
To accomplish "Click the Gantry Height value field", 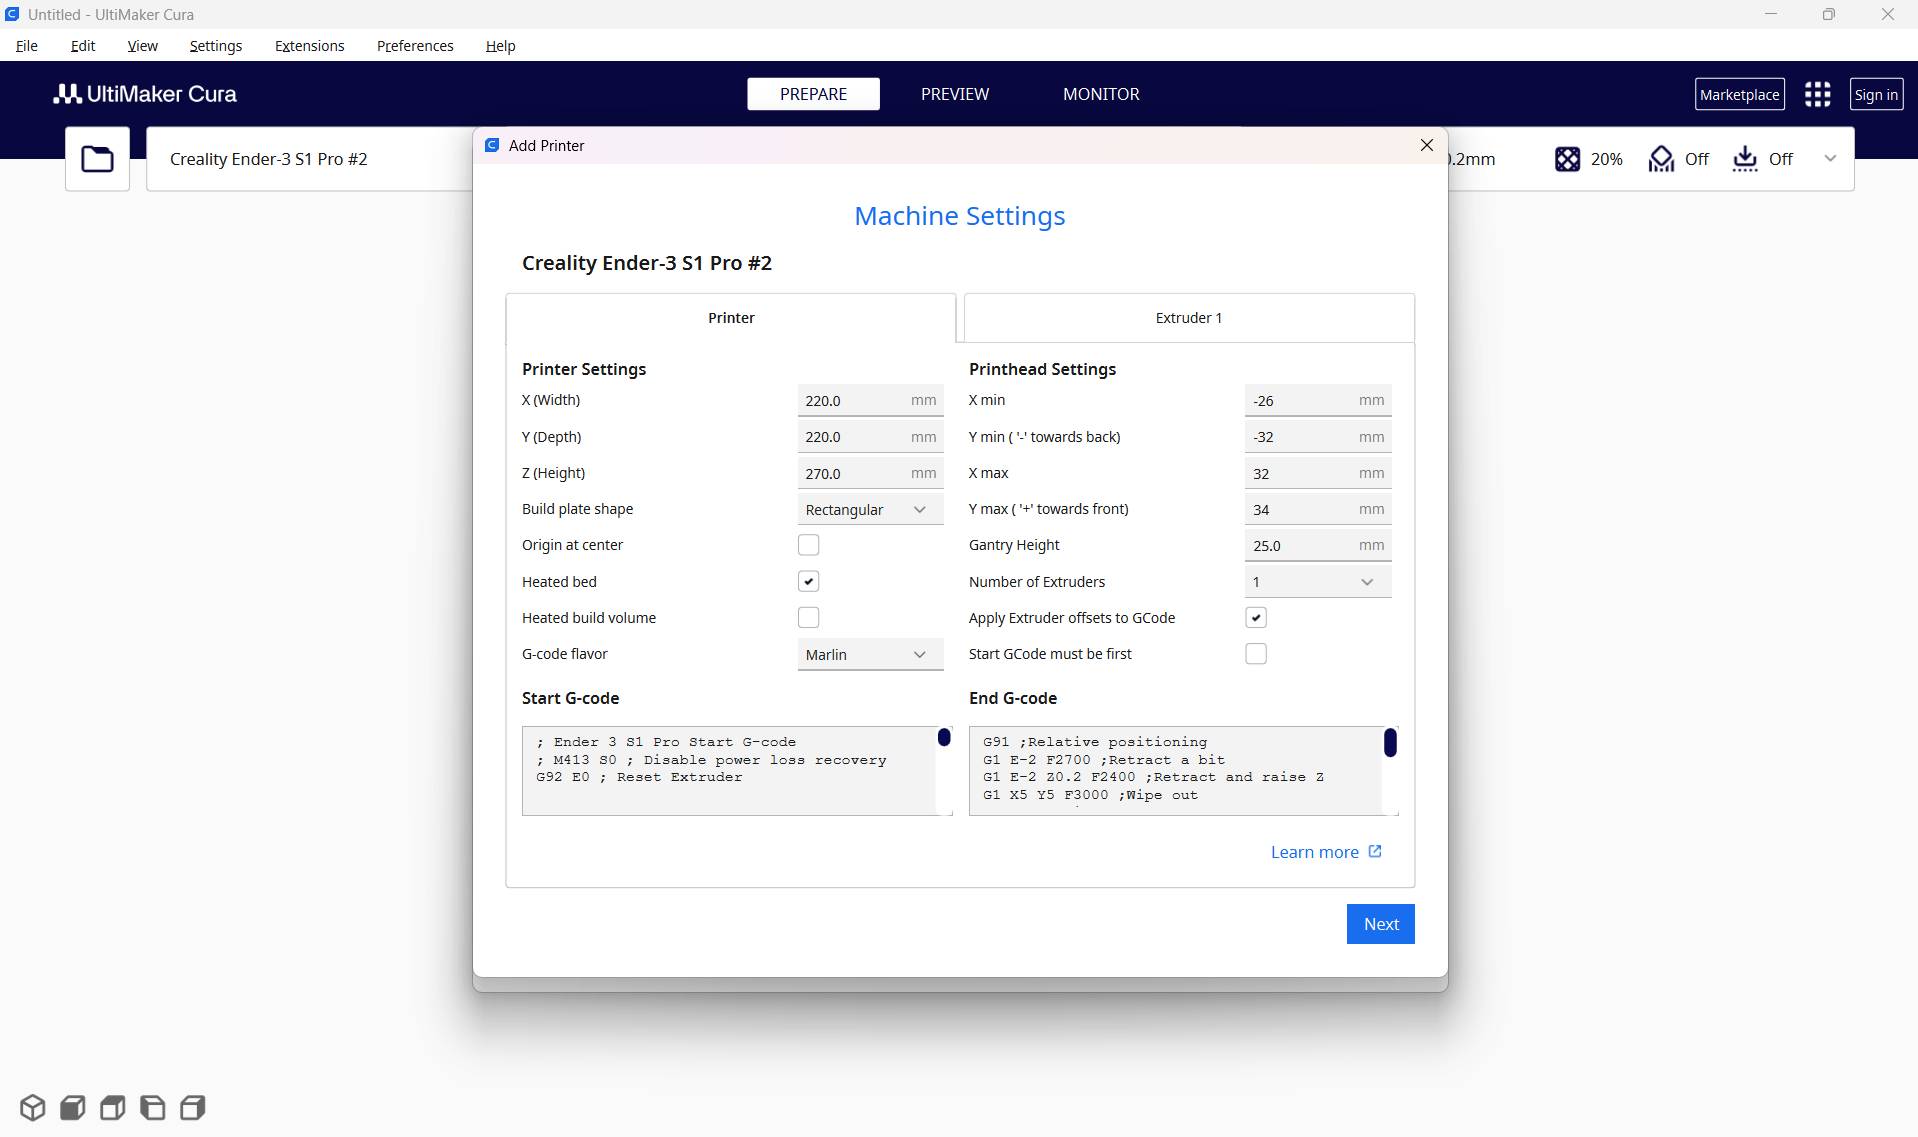I will [x=1318, y=545].
